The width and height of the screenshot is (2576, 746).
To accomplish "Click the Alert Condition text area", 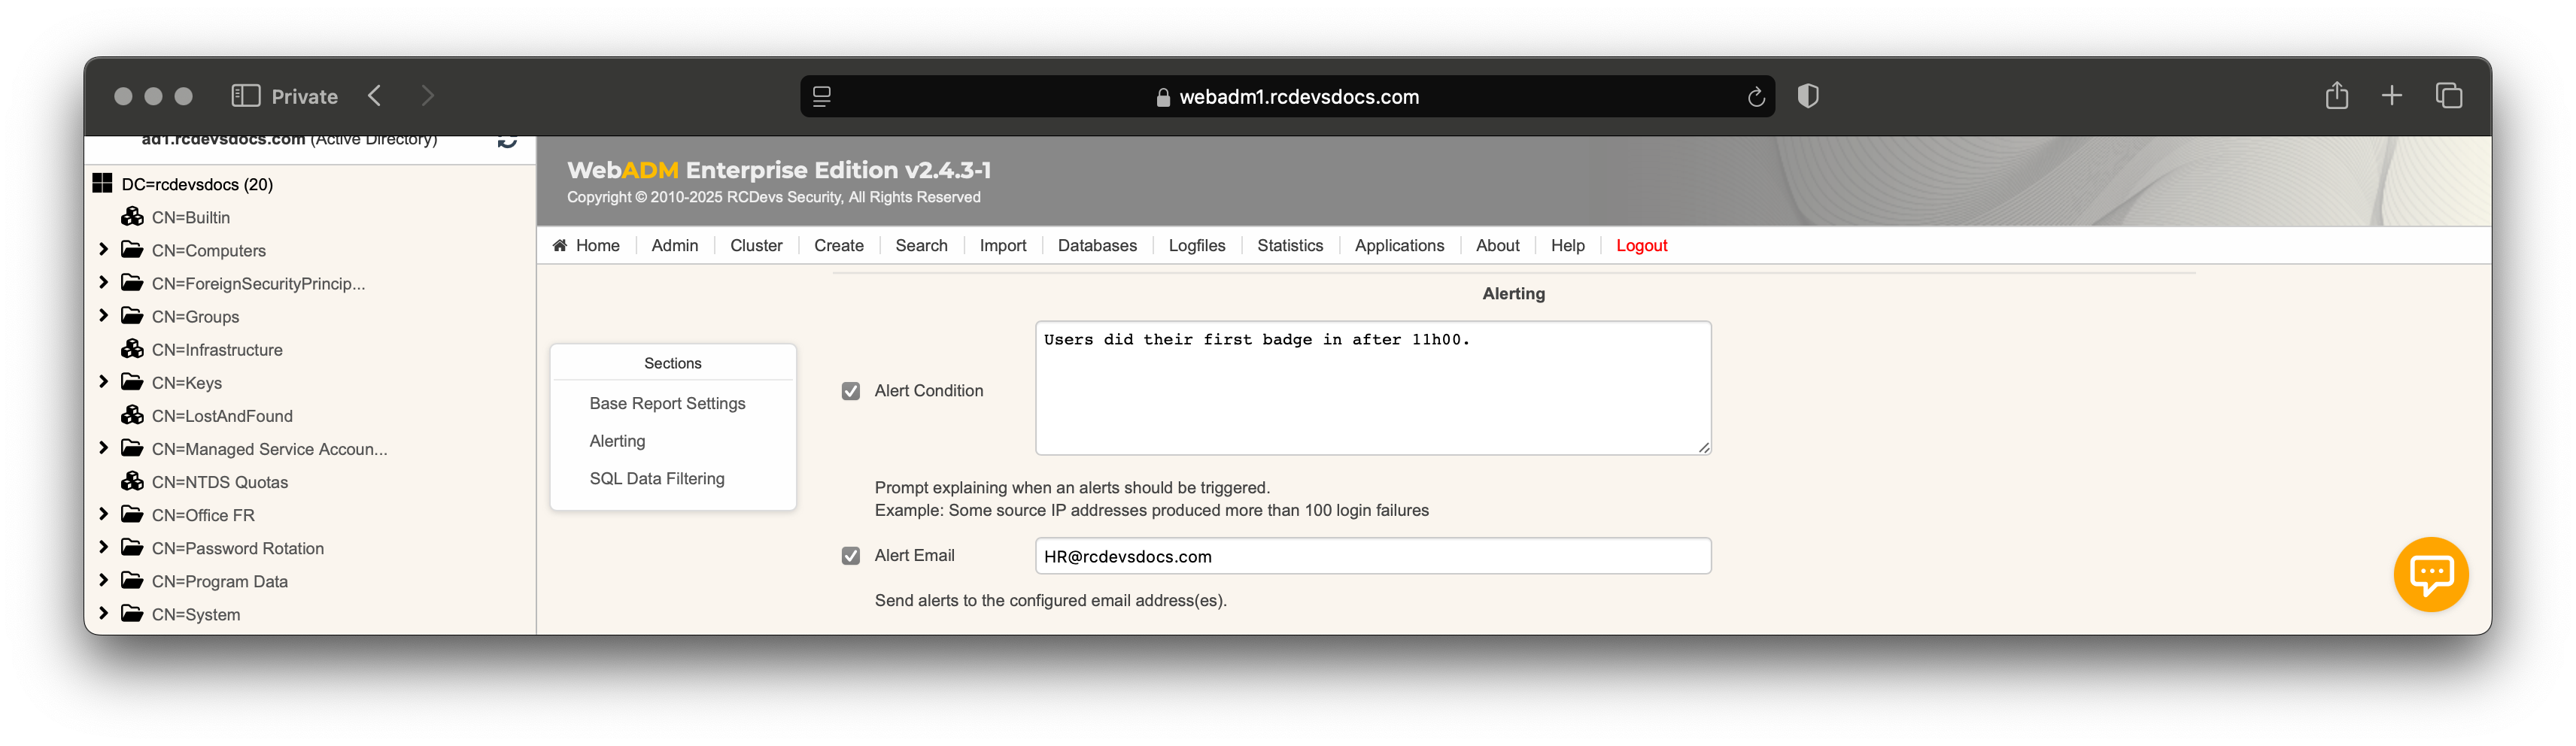I will click(1373, 388).
